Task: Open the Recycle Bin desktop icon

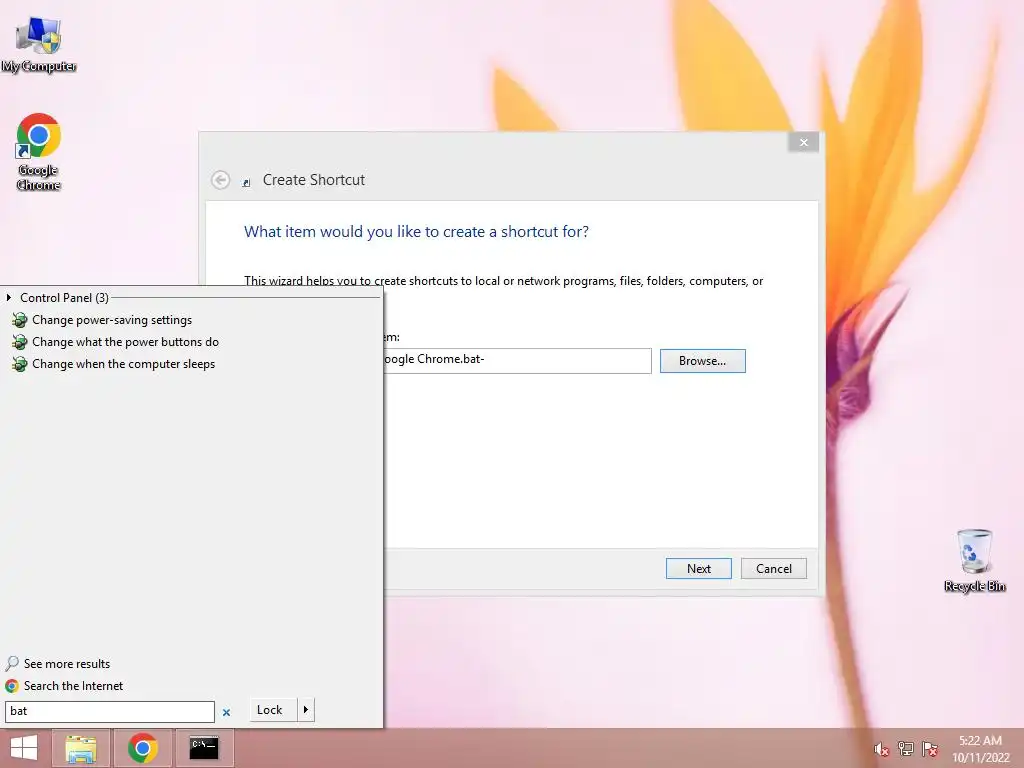Action: [x=974, y=560]
